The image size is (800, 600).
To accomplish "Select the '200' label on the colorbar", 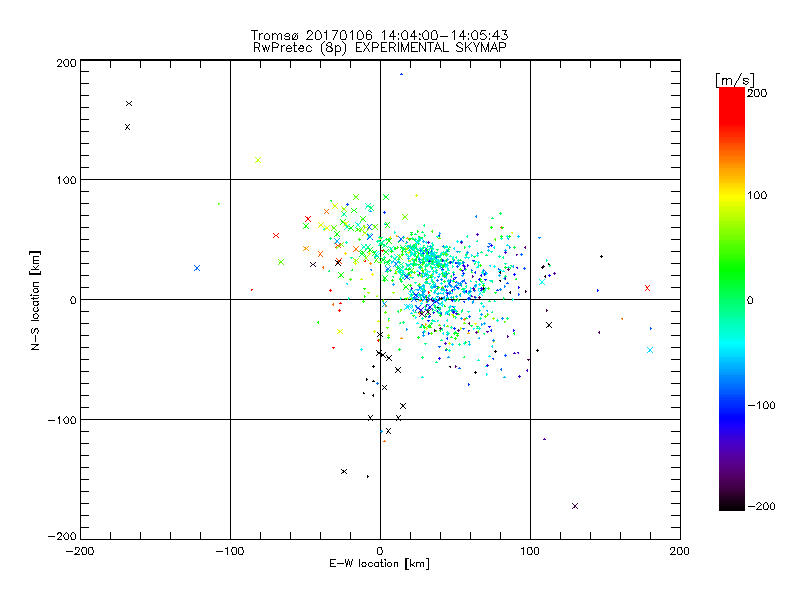I will 757,93.
